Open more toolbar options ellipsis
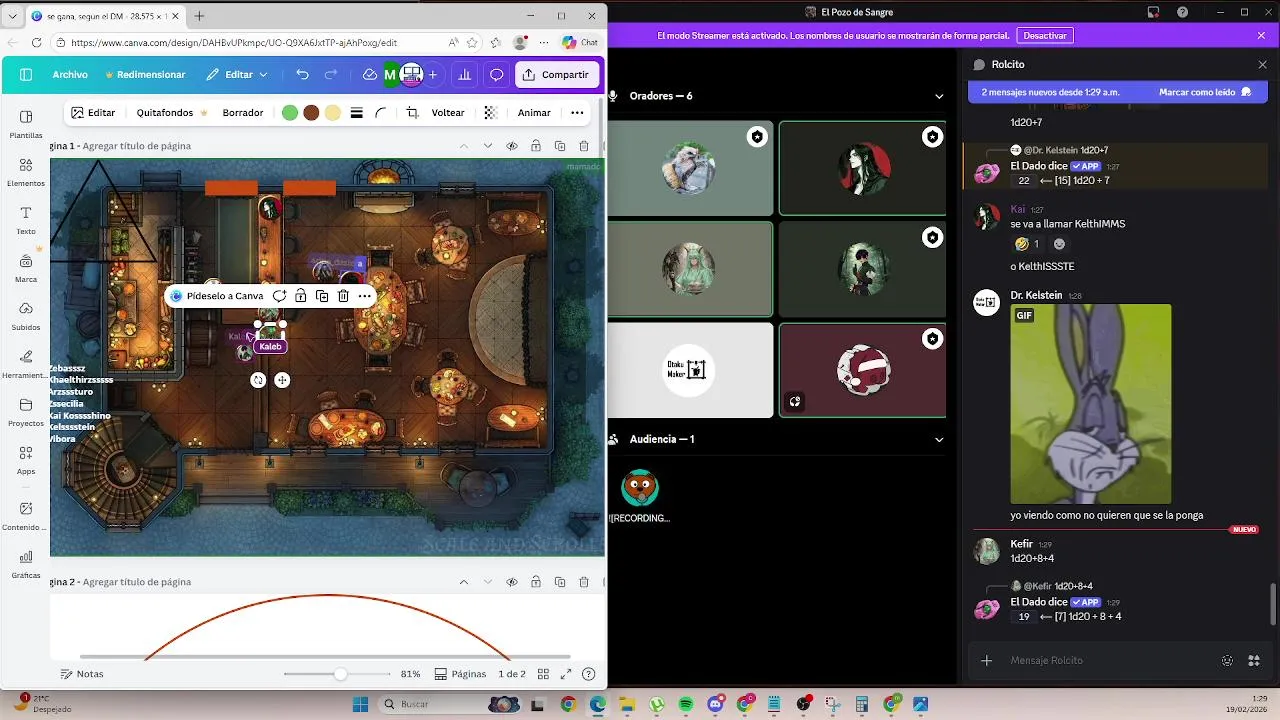 click(x=577, y=113)
